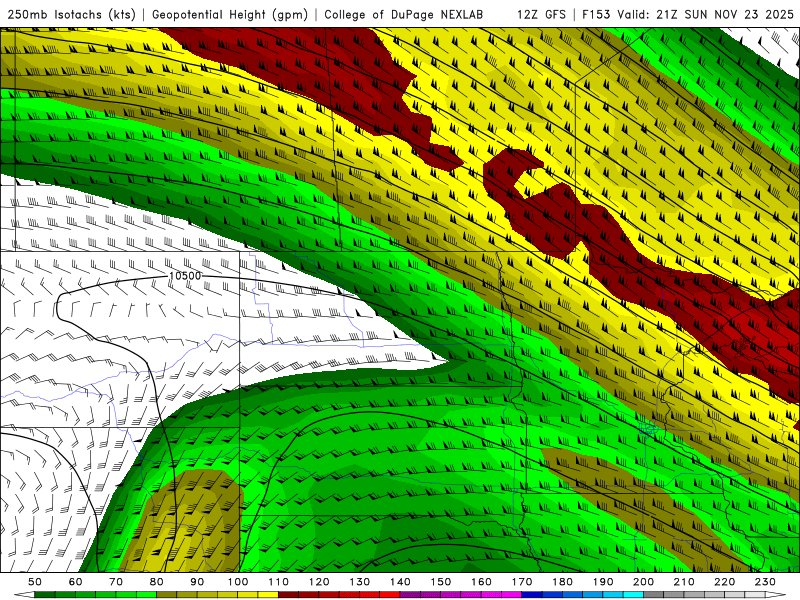Click the 'Valid: 21Z SUN NOV 23 2025' text
Viewport: 800px width, 600px height.
point(706,15)
